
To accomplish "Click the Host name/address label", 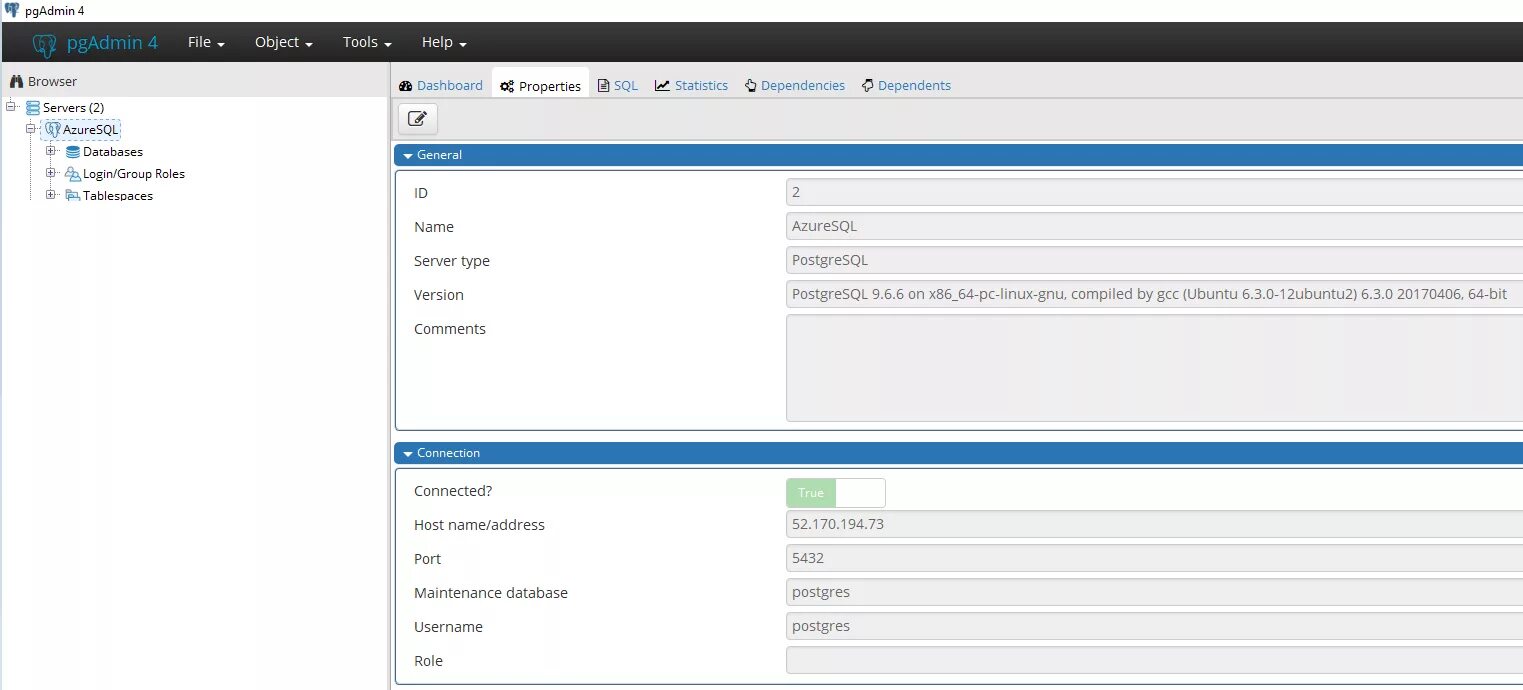I will click(x=479, y=525).
